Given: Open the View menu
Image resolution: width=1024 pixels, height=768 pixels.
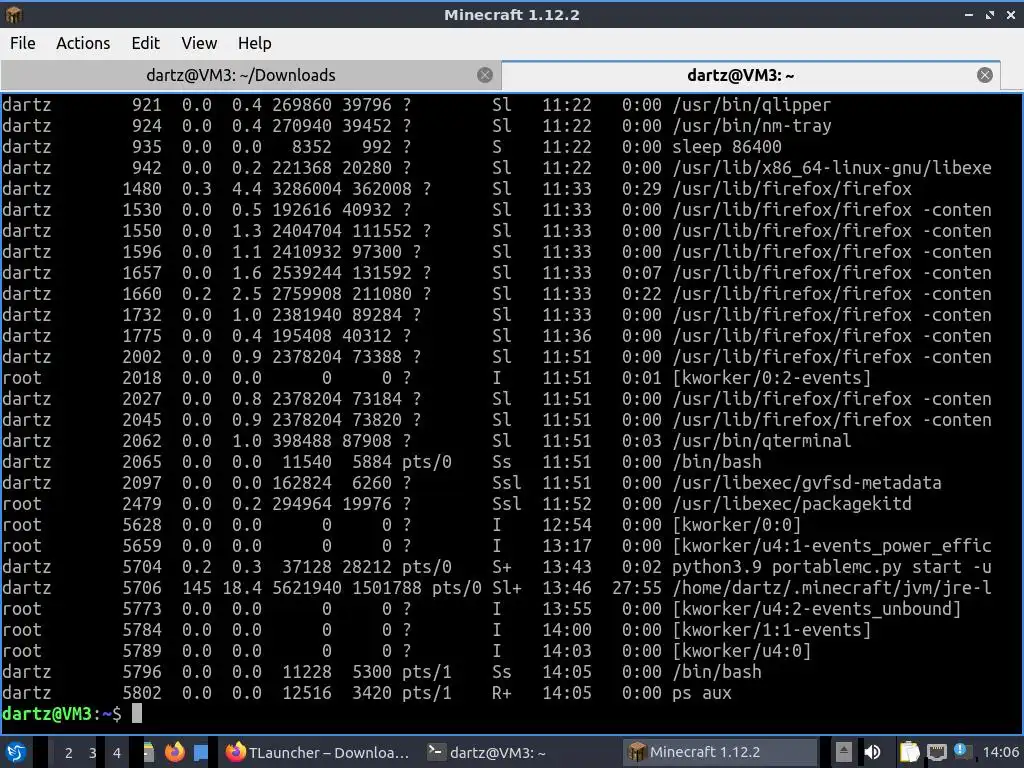Looking at the screenshot, I should 199,43.
